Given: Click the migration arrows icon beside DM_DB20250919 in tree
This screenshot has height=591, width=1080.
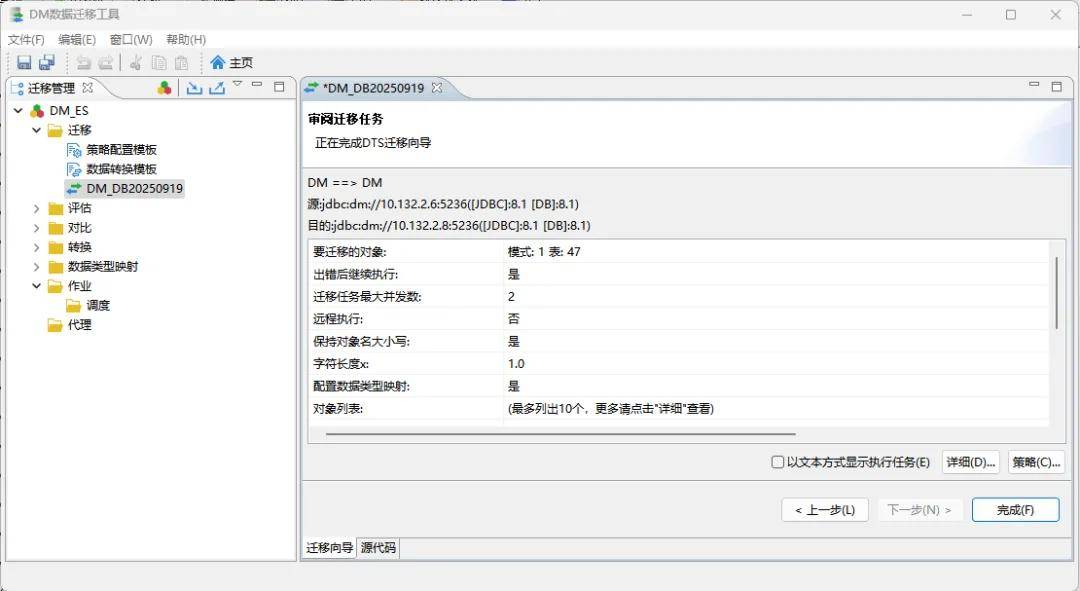Looking at the screenshot, I should click(x=74, y=188).
